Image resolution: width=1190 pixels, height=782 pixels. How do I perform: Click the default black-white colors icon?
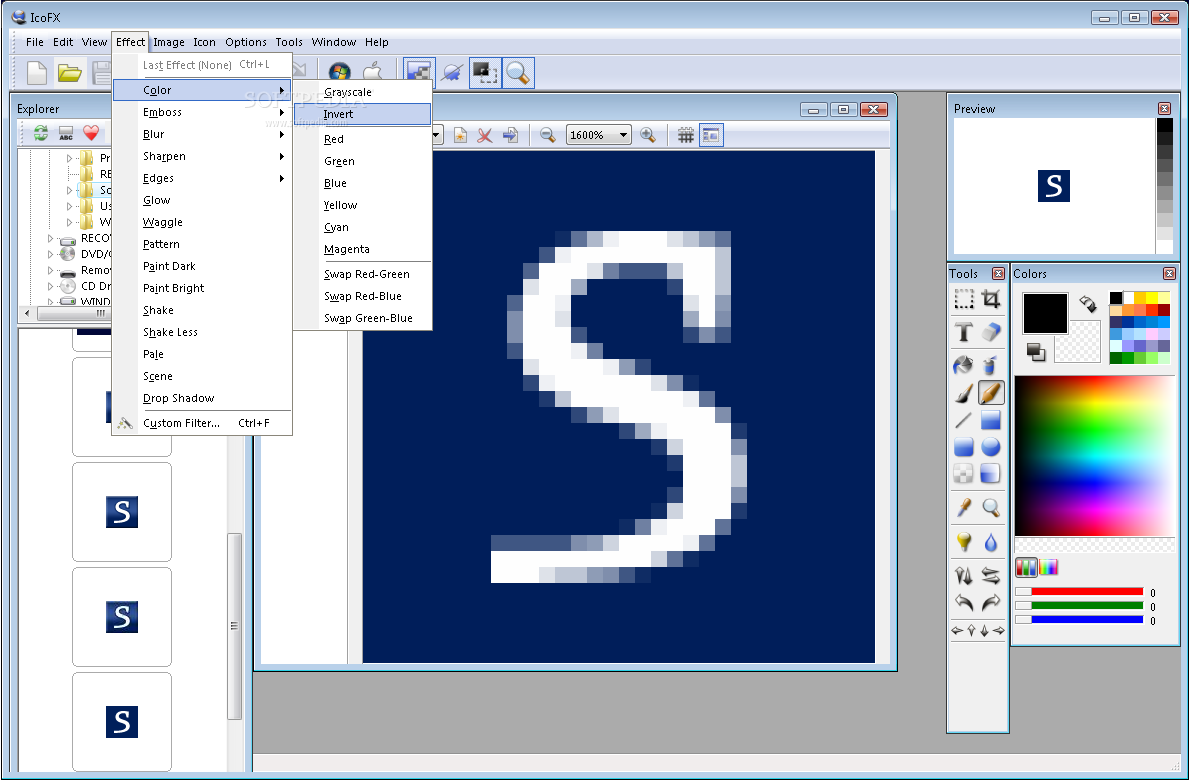click(x=1036, y=352)
